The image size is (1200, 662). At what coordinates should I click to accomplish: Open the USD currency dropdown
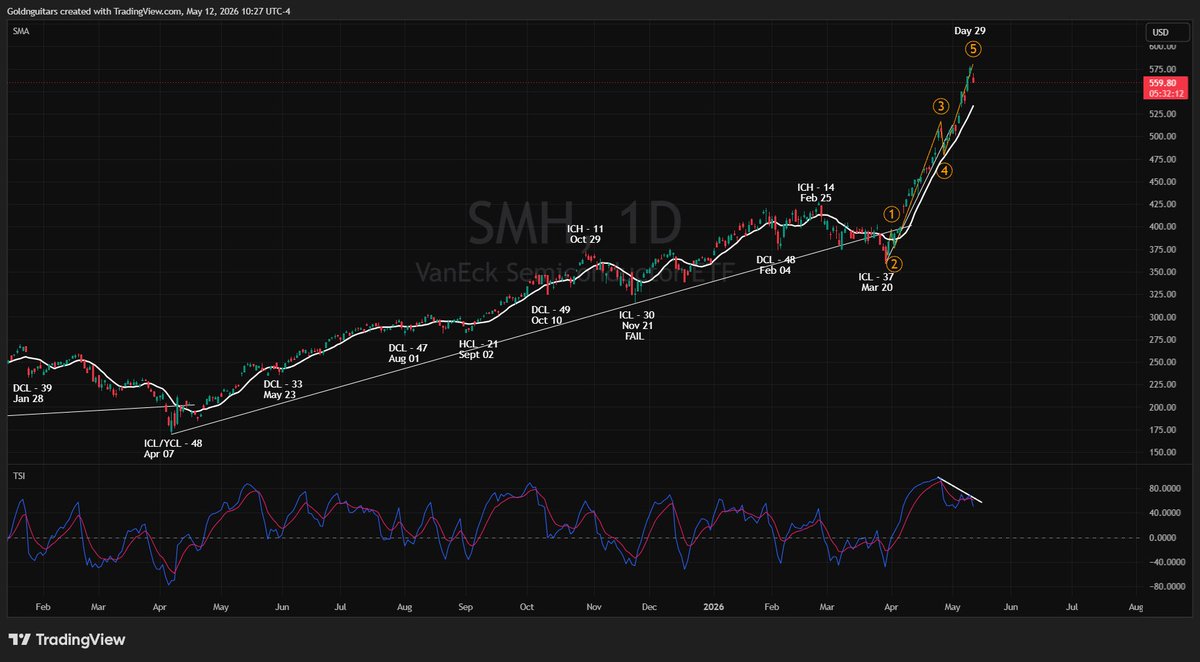tap(1166, 32)
